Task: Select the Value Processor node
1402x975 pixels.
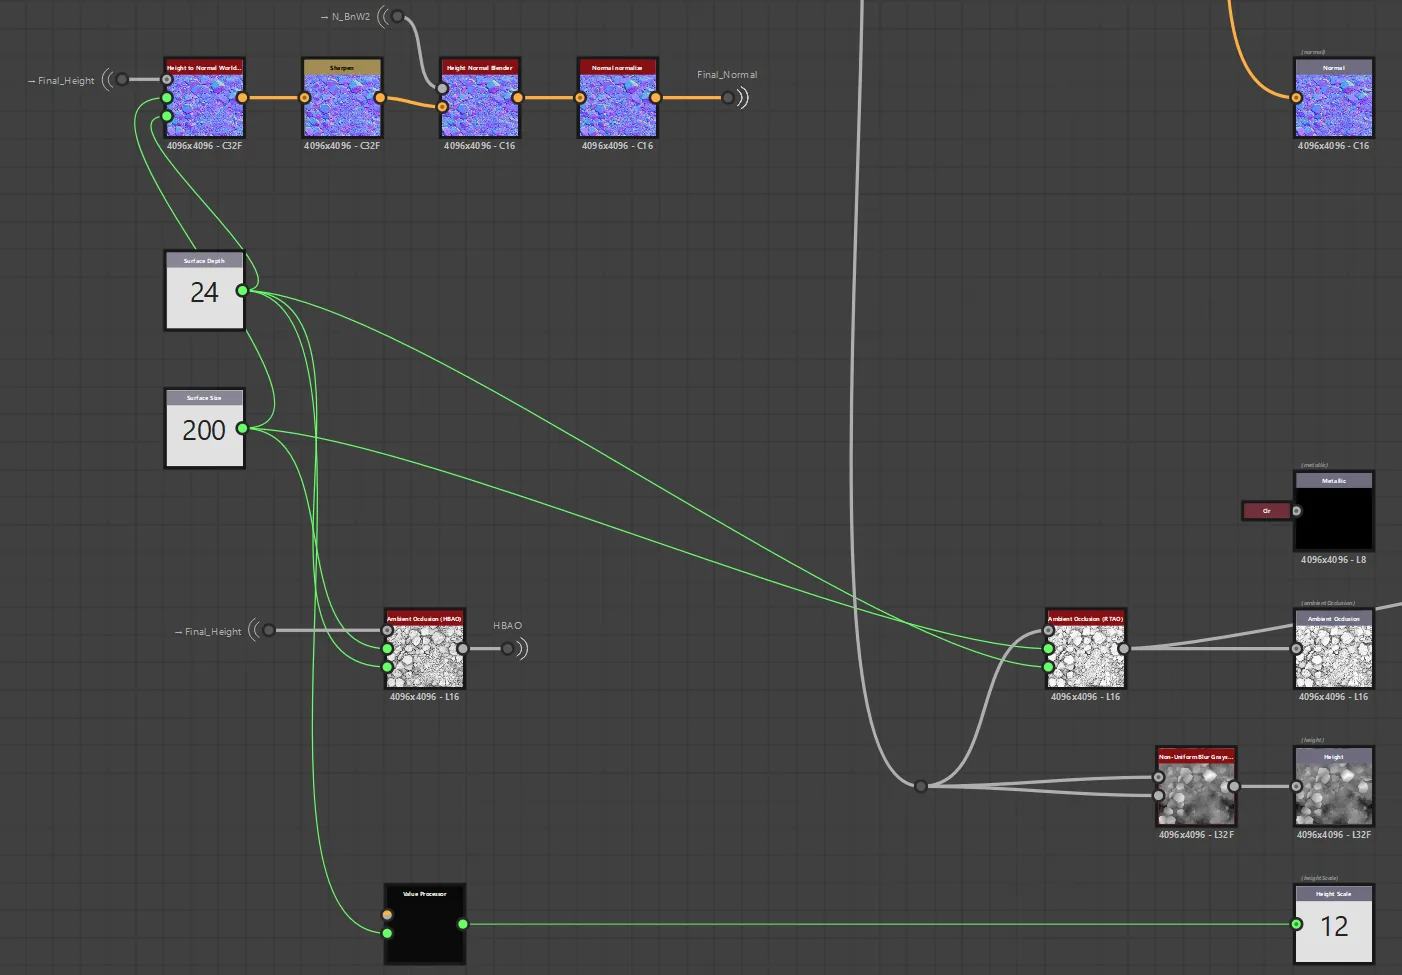Action: coord(425,924)
